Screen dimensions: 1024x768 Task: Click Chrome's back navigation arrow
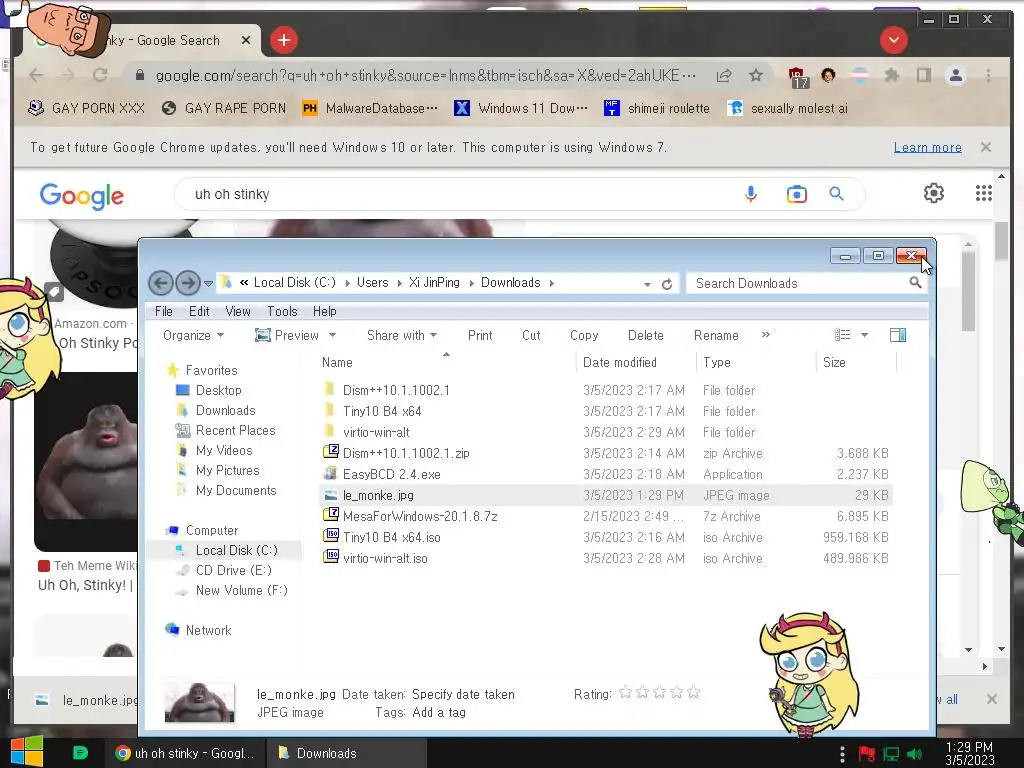(37, 75)
